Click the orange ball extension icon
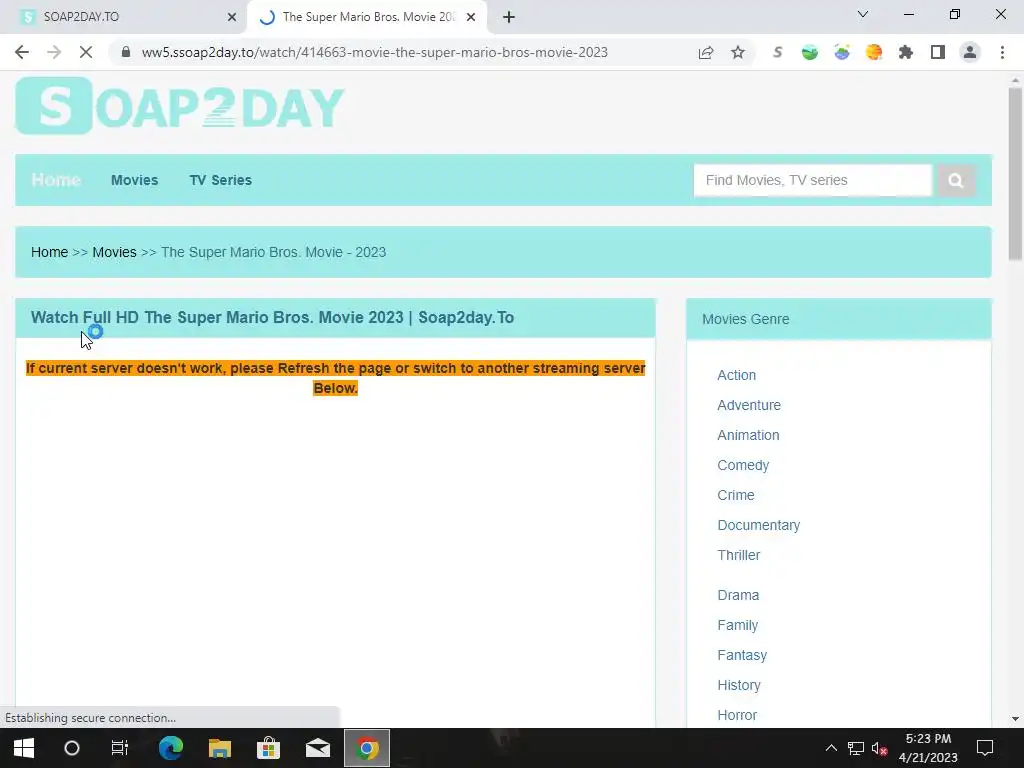 874,52
